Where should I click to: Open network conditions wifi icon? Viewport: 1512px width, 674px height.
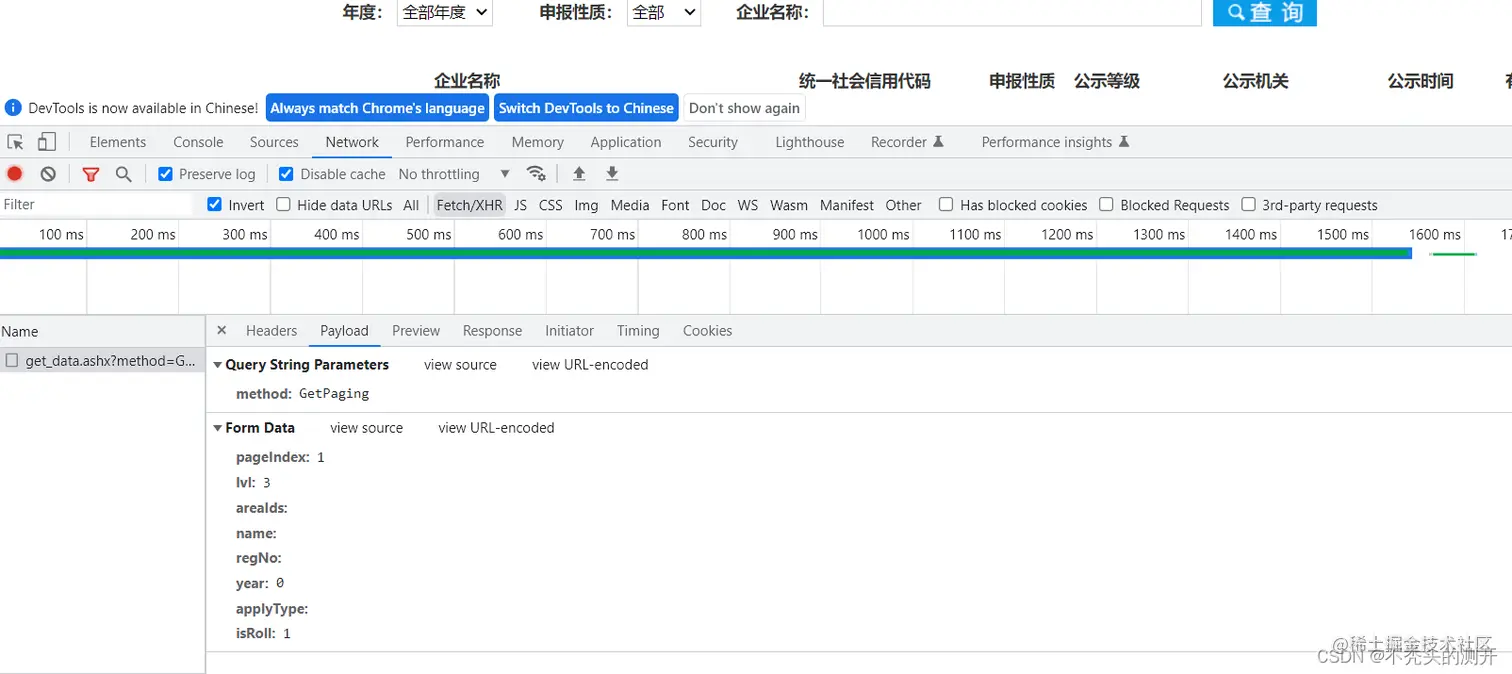point(536,174)
